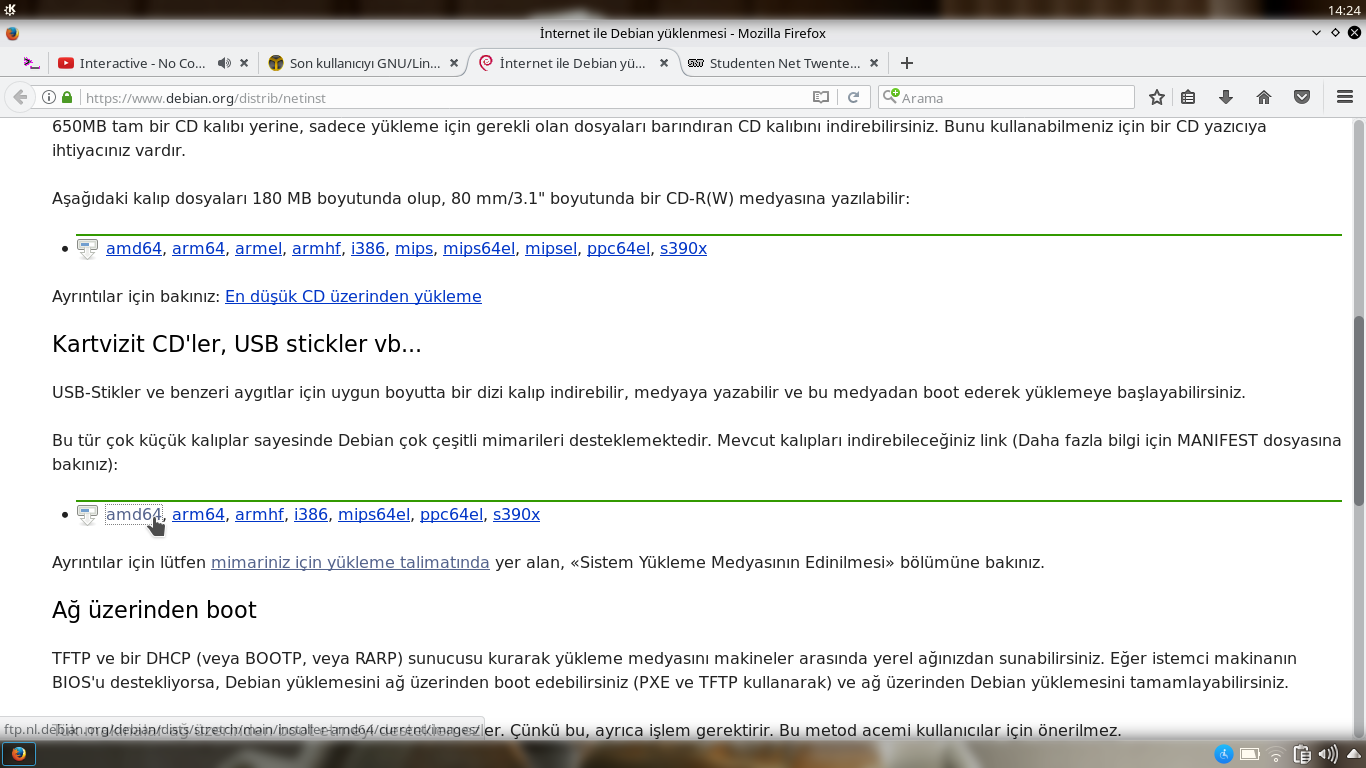
Task: Mute the YouTube tab audio icon
Action: [224, 63]
